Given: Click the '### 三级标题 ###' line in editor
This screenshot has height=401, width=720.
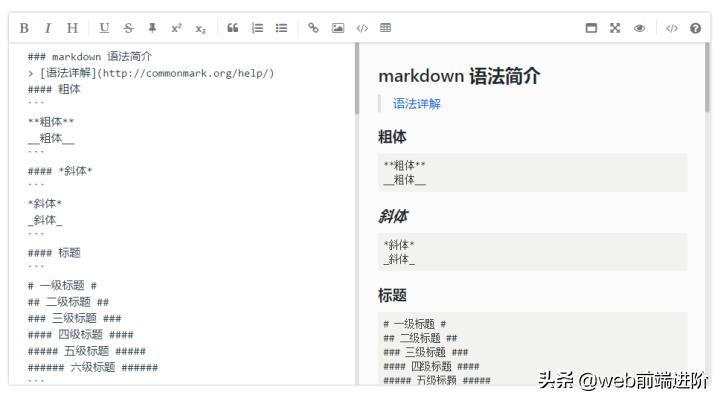Looking at the screenshot, I should pyautogui.click(x=74, y=318).
